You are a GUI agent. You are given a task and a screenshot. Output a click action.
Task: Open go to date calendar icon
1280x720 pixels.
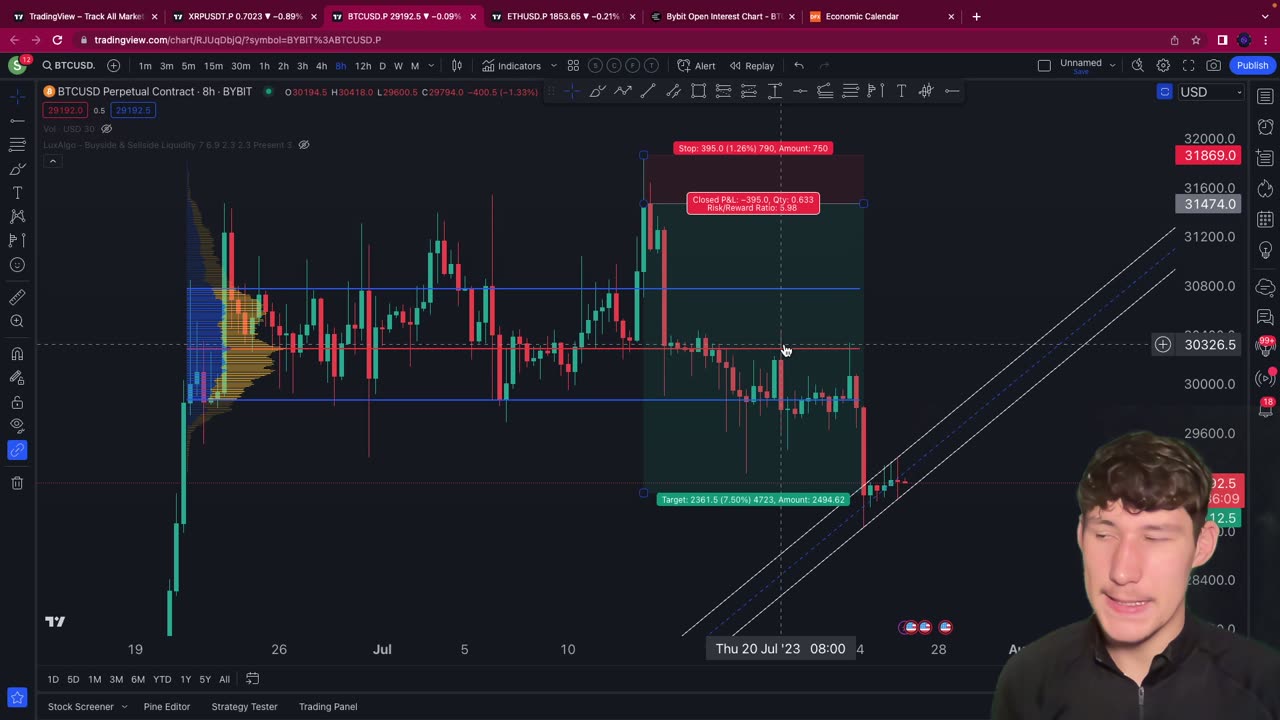point(252,679)
